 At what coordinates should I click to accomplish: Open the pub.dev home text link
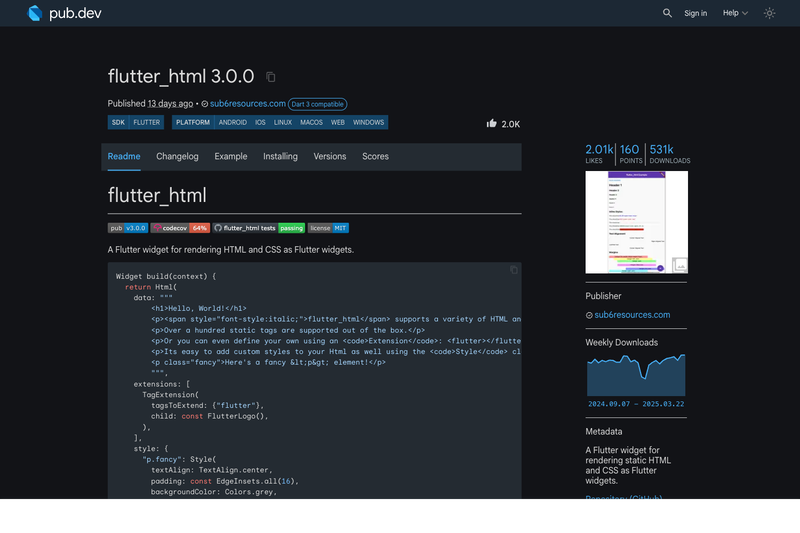click(75, 13)
